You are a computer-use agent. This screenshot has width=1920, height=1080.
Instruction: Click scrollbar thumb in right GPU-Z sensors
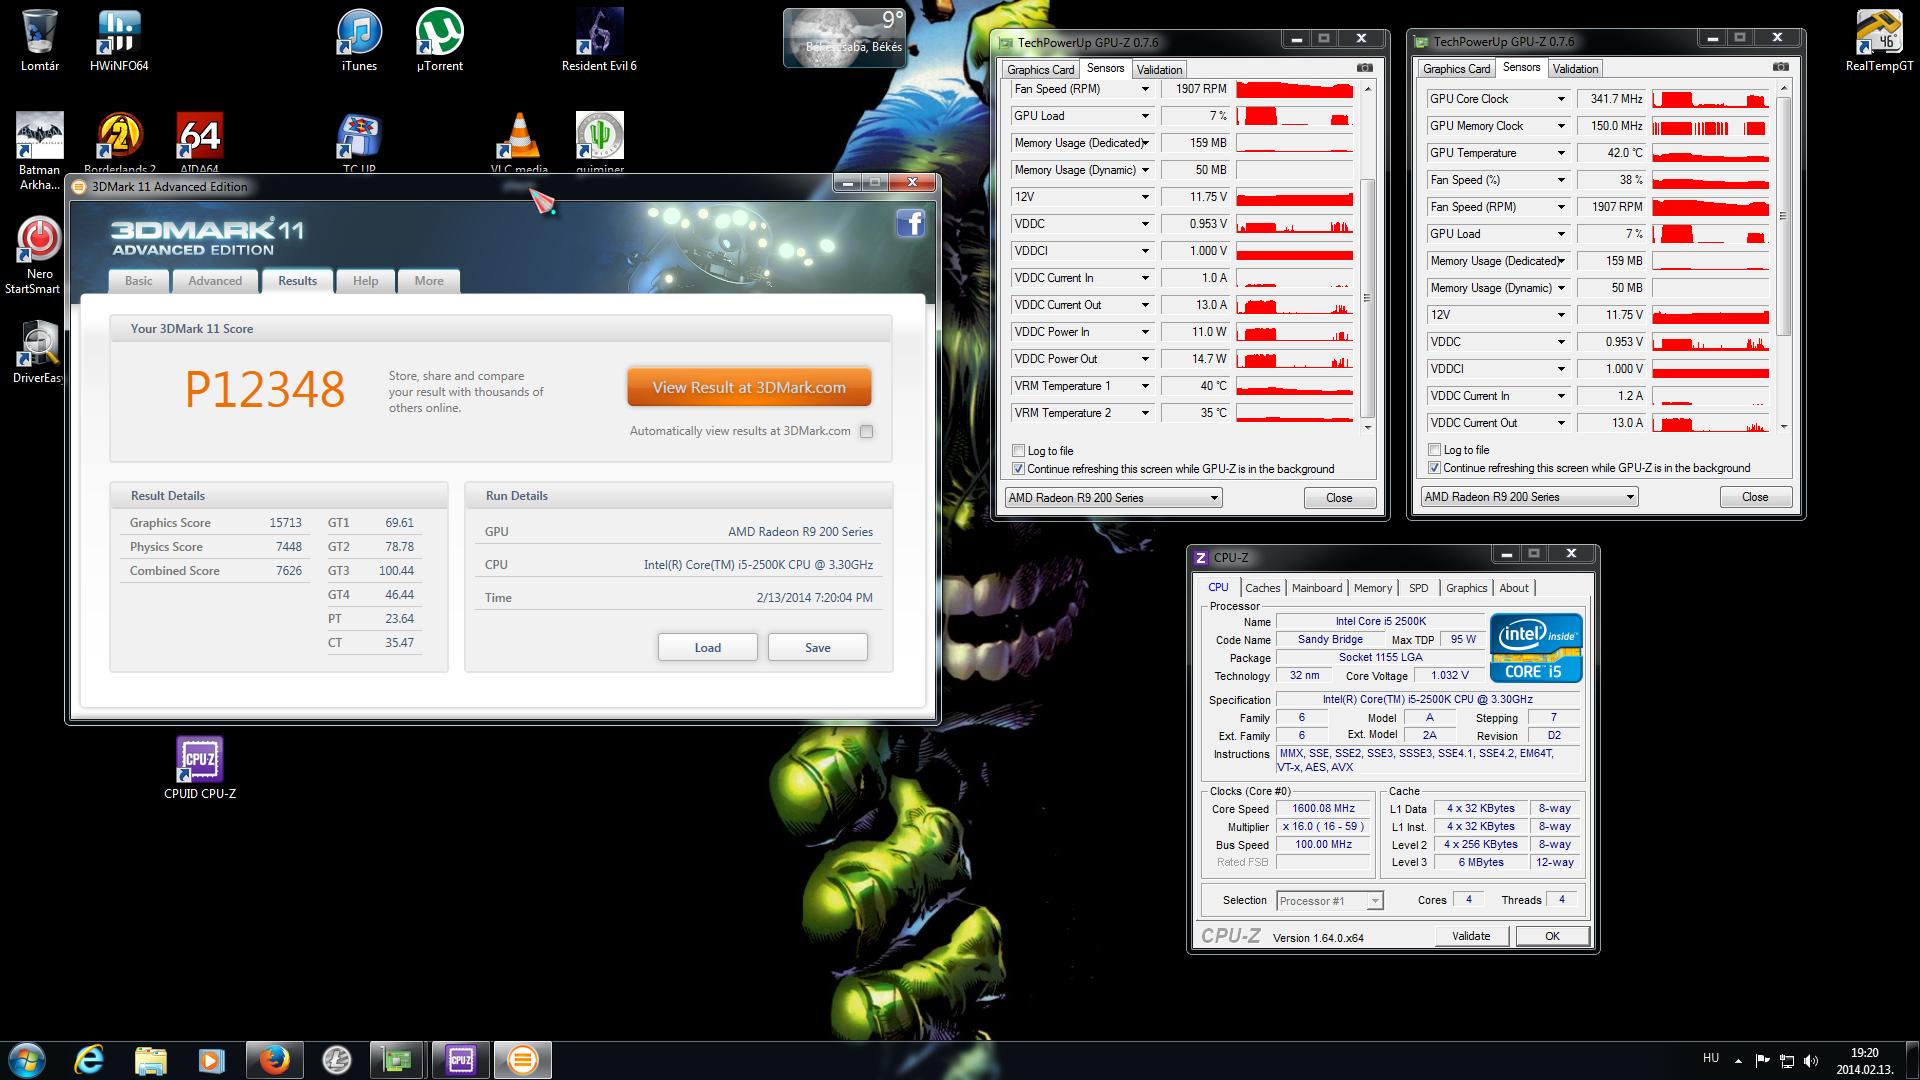click(x=1783, y=215)
